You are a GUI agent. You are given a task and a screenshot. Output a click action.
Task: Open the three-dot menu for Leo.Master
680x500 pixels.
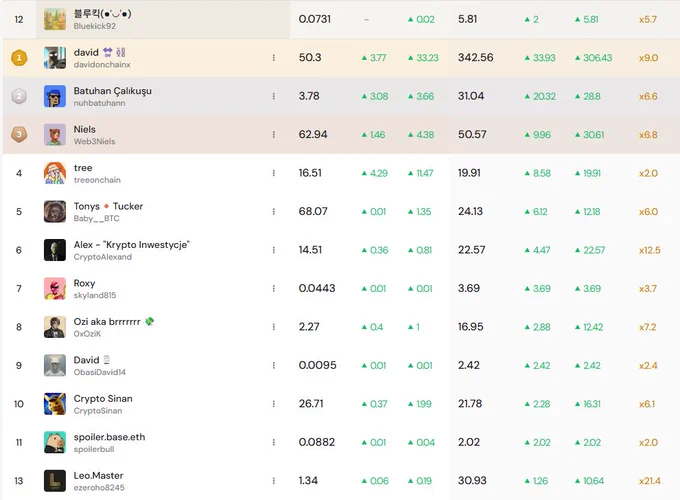point(274,480)
